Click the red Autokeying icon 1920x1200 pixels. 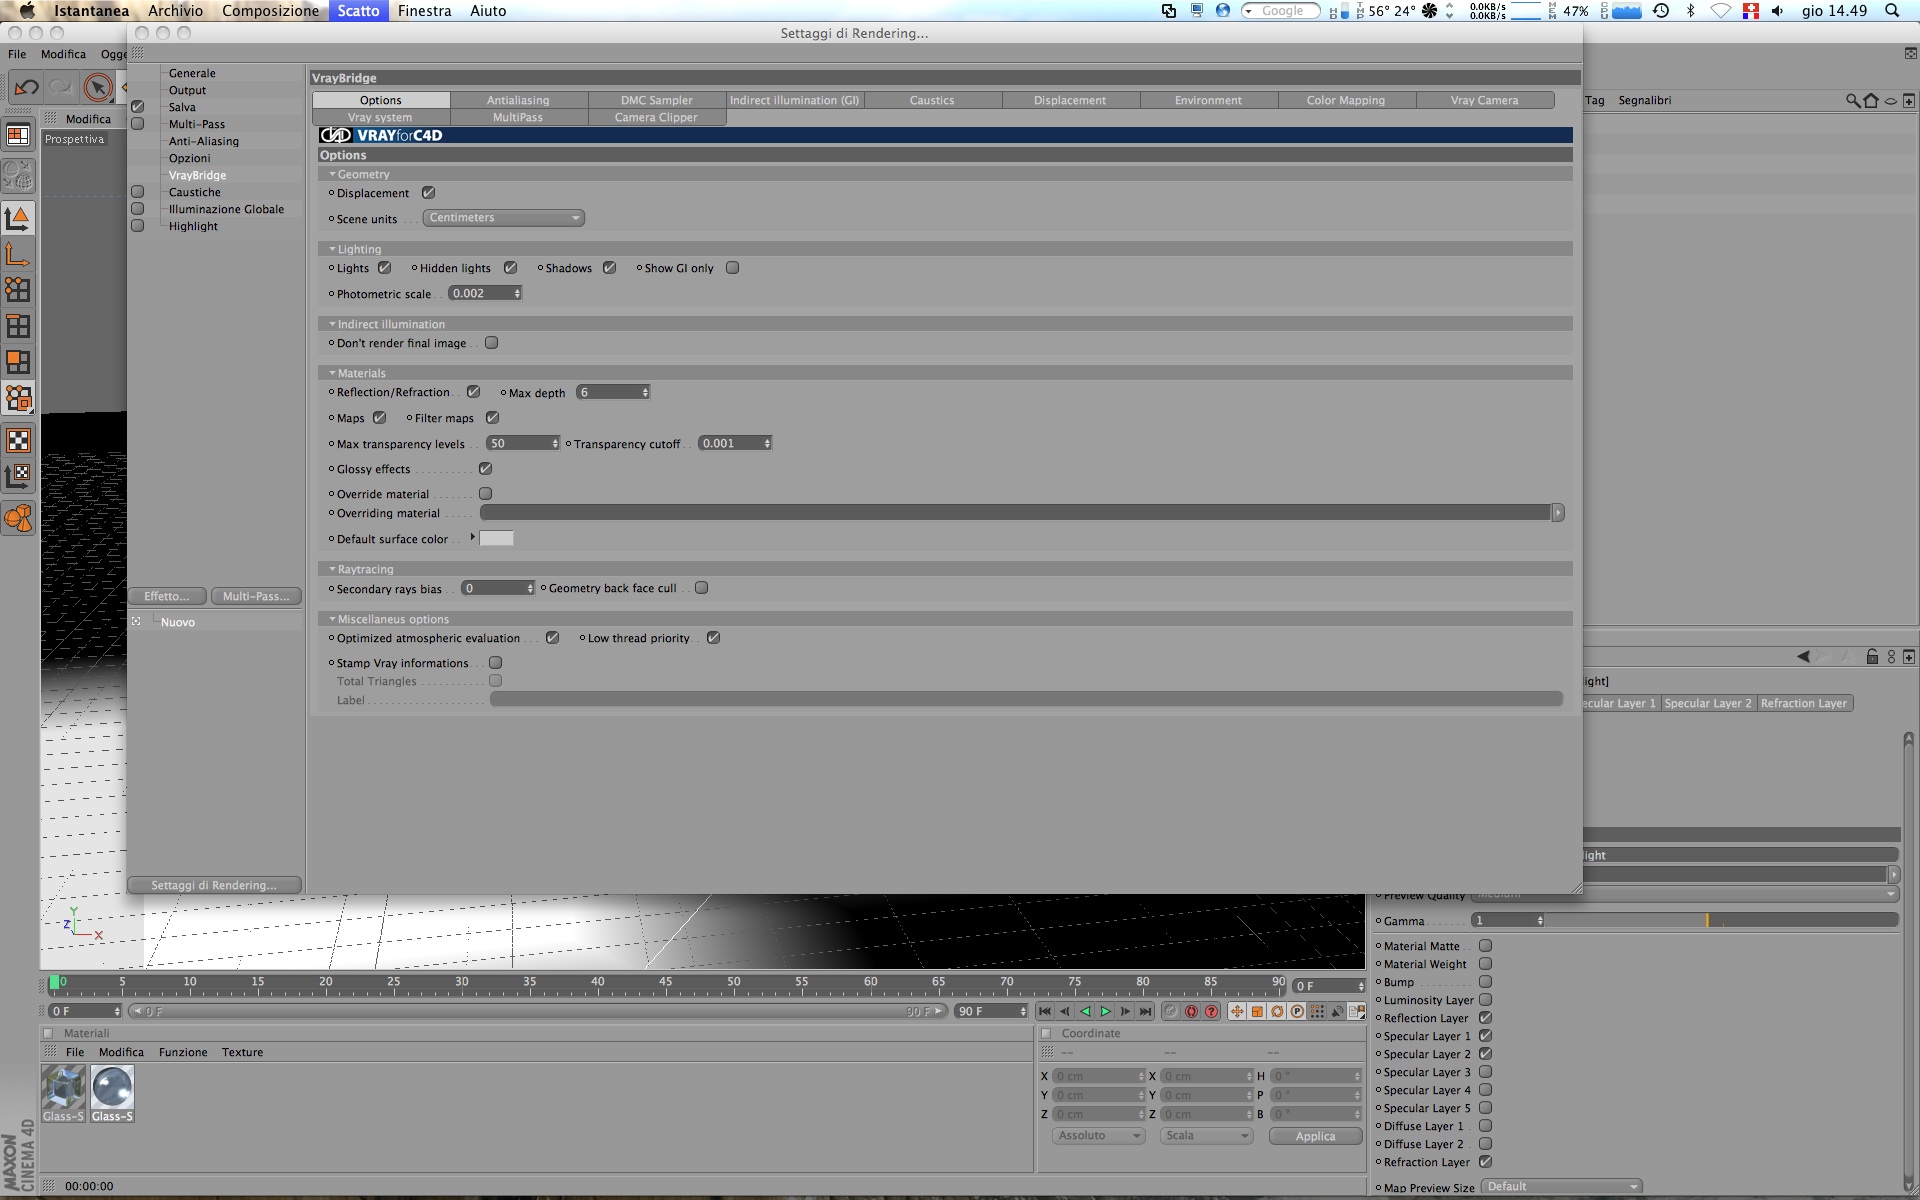(1191, 1012)
